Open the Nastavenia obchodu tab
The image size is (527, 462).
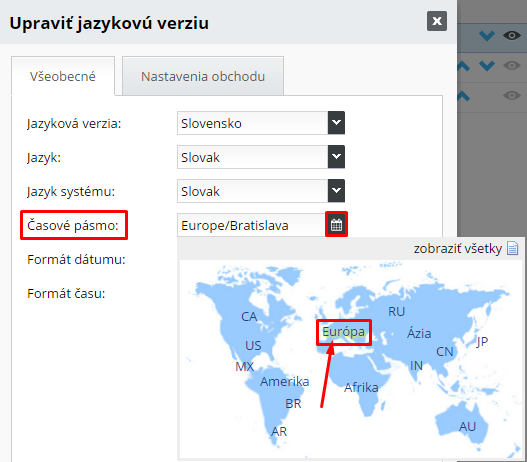pyautogui.click(x=203, y=76)
